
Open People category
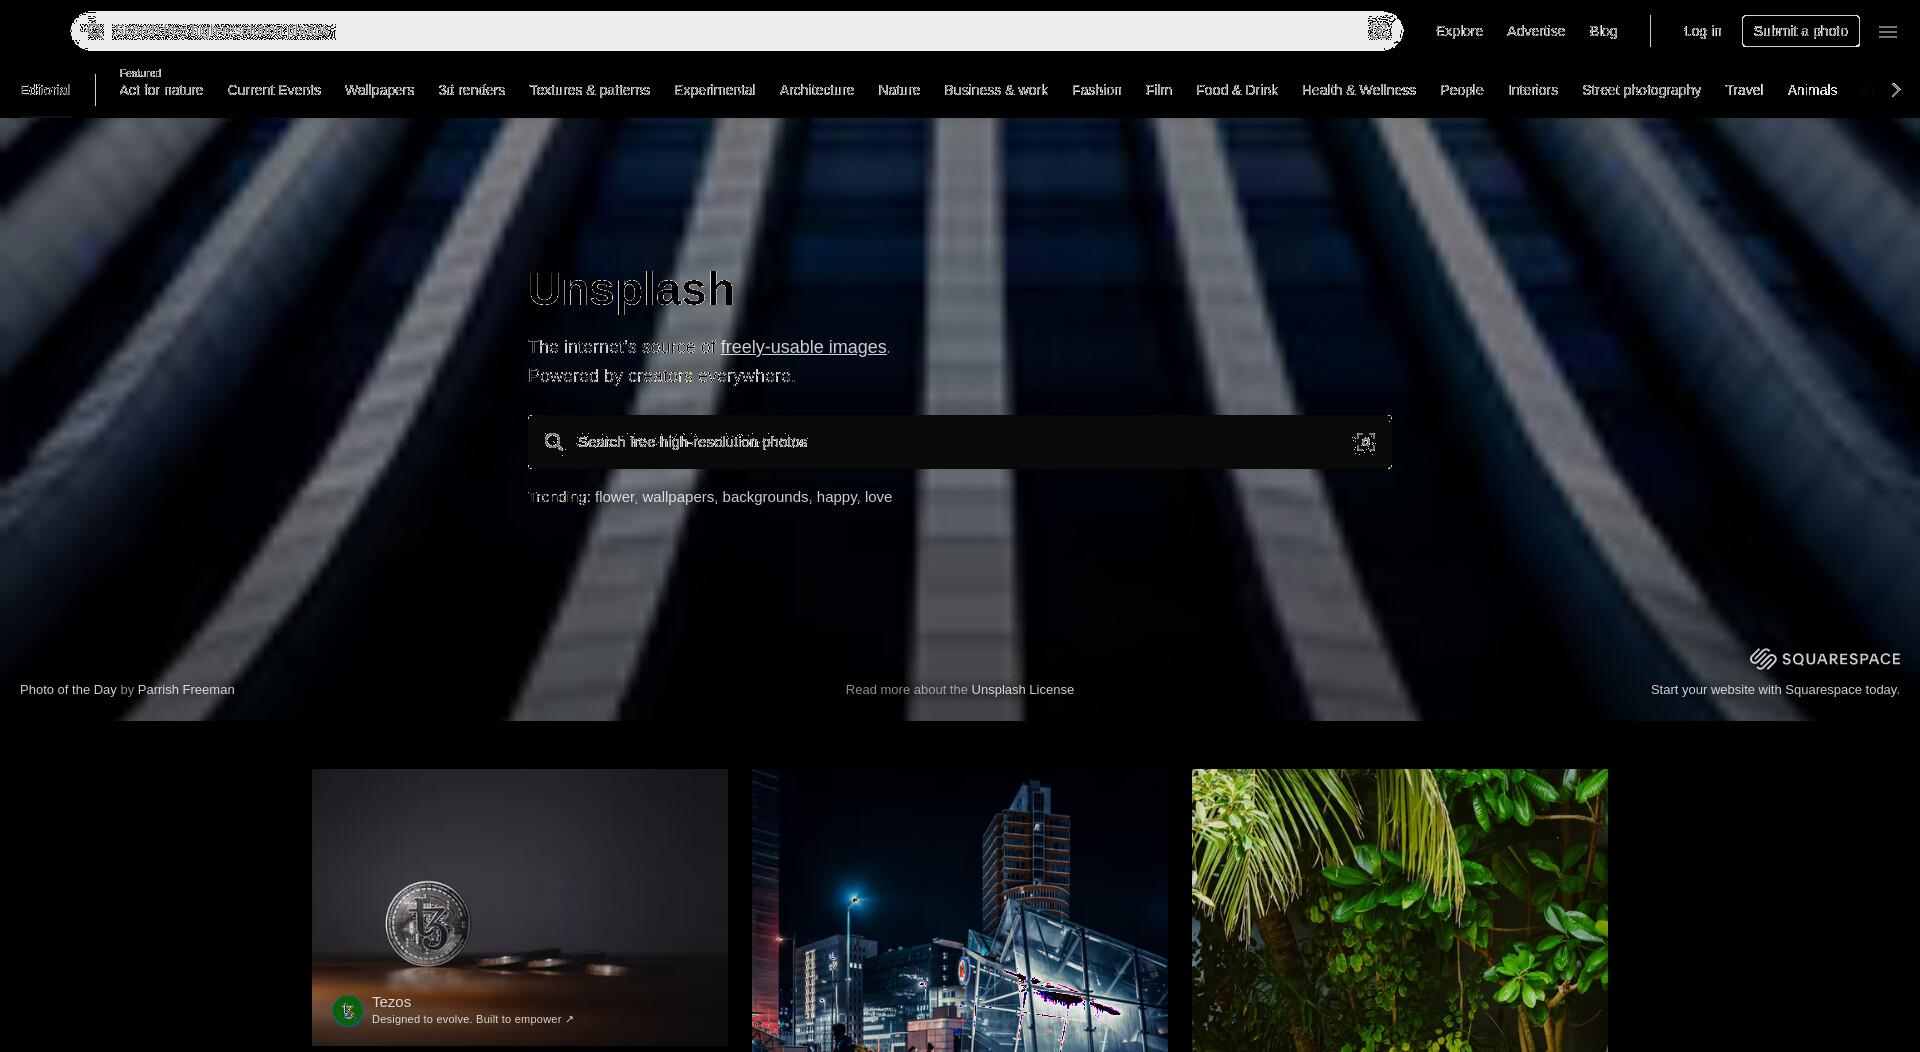pyautogui.click(x=1462, y=90)
